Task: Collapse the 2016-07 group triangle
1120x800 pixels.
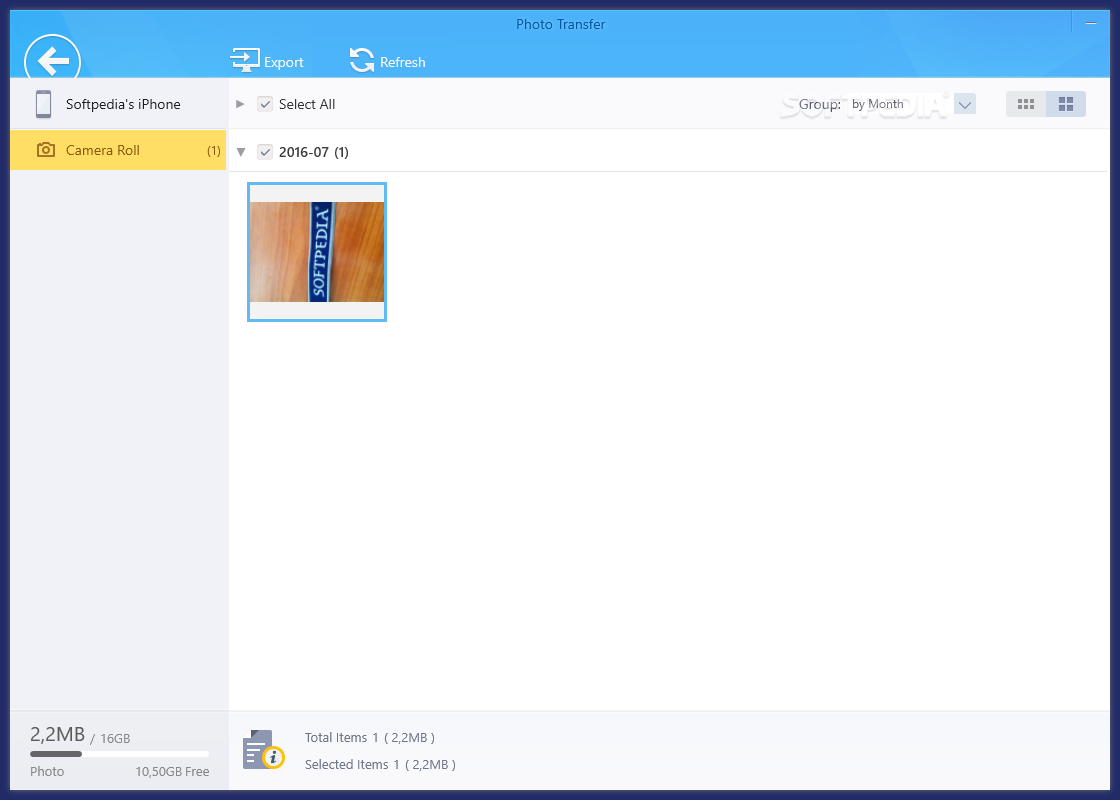Action: 241,152
